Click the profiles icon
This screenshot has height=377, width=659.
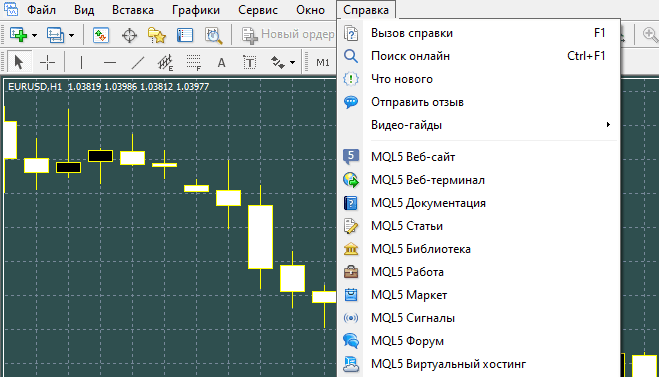[55, 35]
